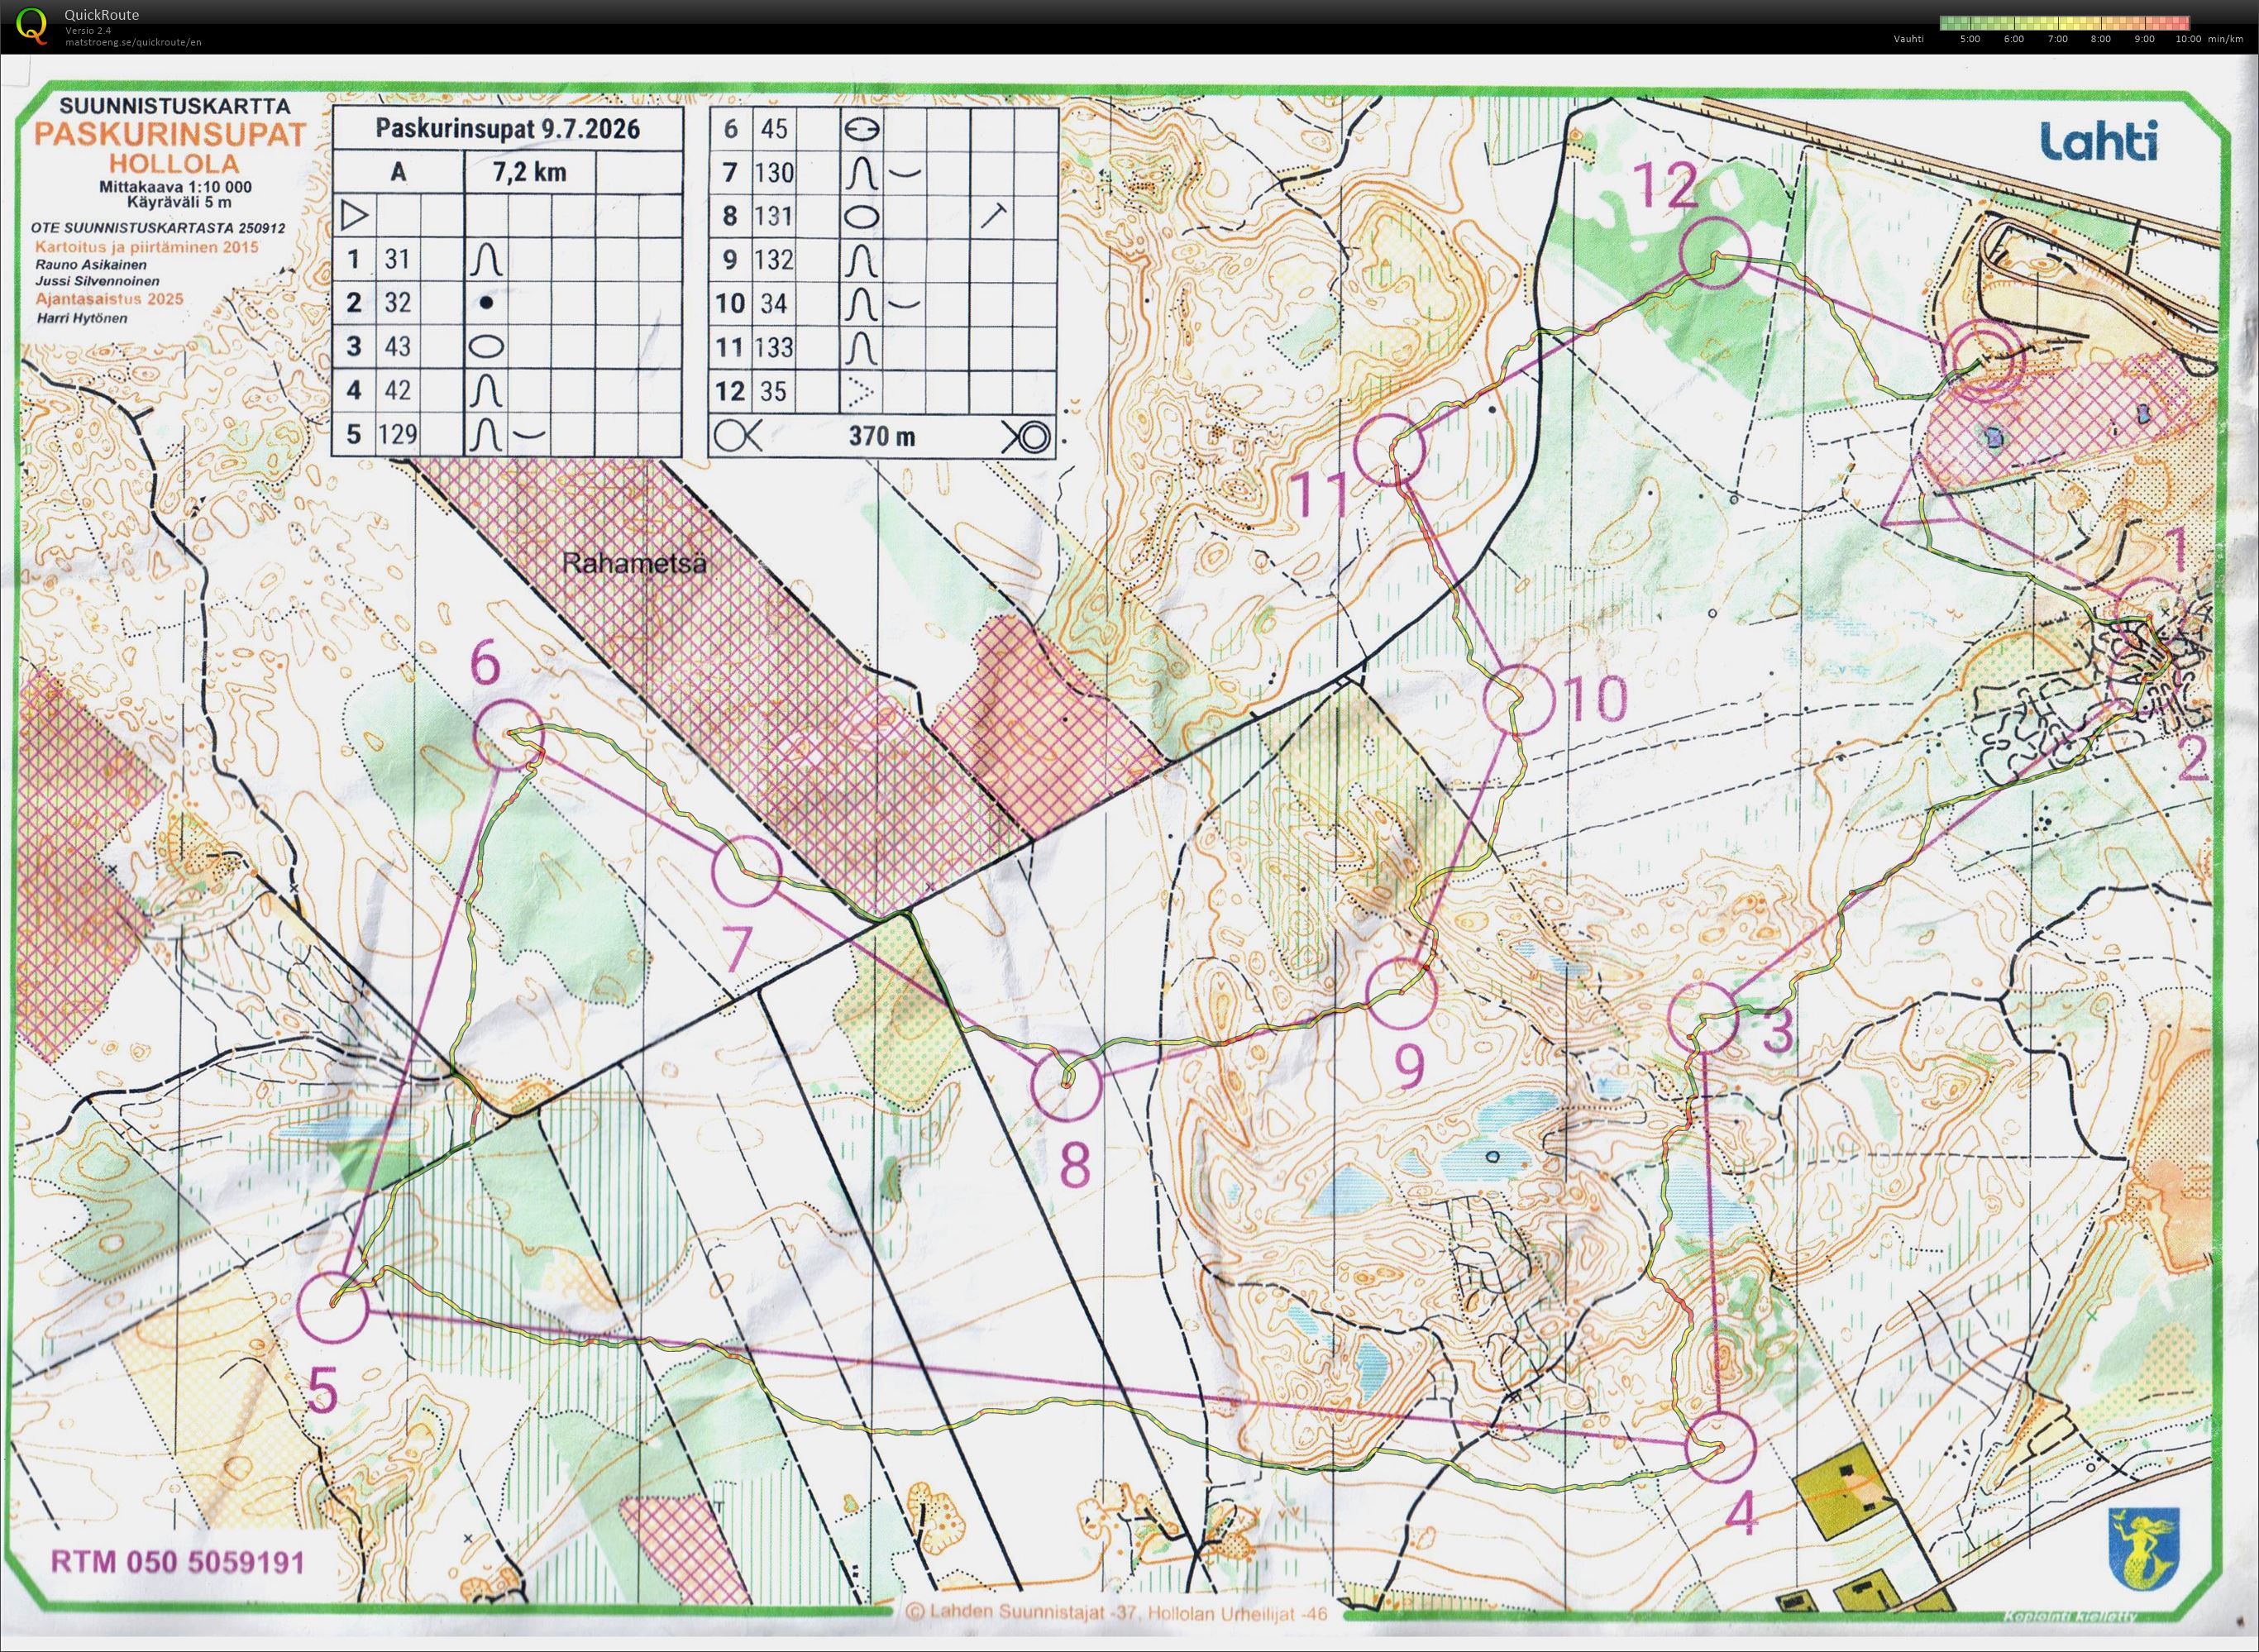
Task: Select control circle 11 on the map
Action: (1390, 451)
